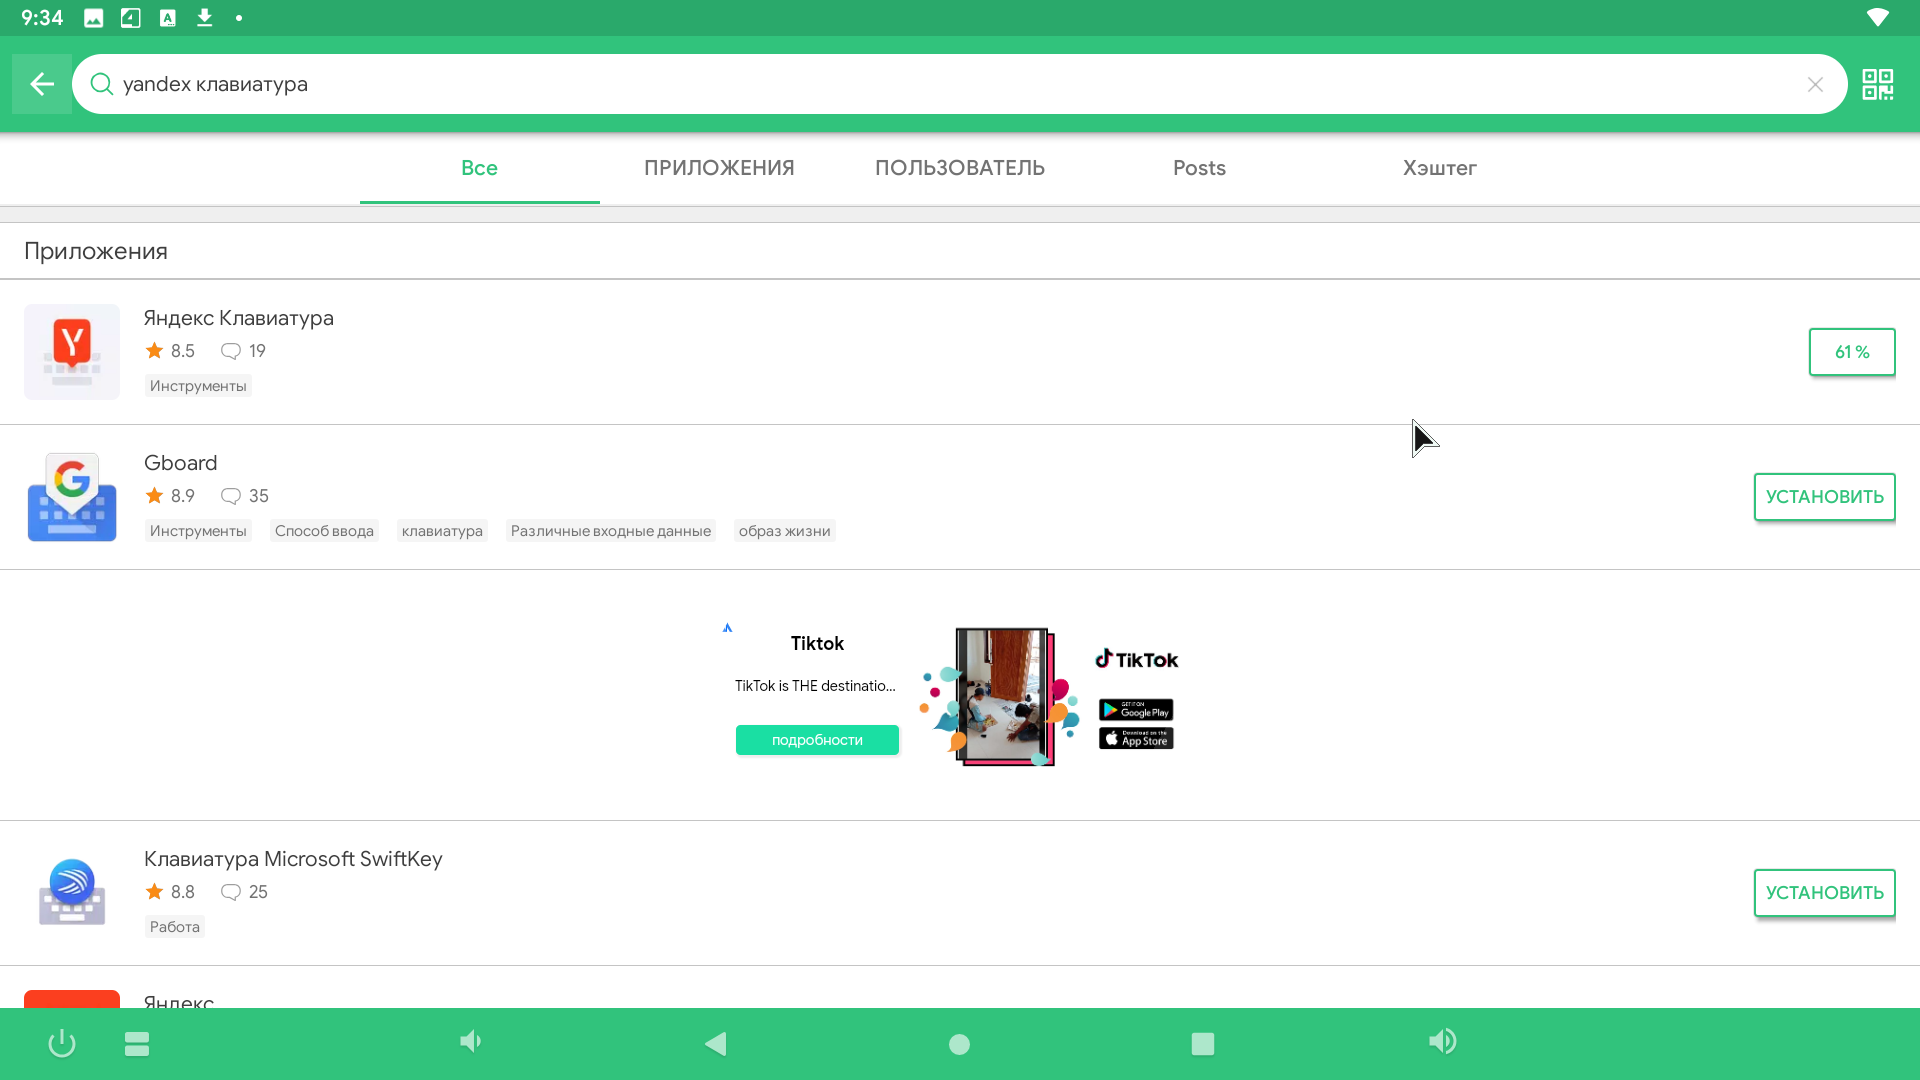Go back using the arrow beside search
The width and height of the screenshot is (1920, 1080).
click(42, 84)
